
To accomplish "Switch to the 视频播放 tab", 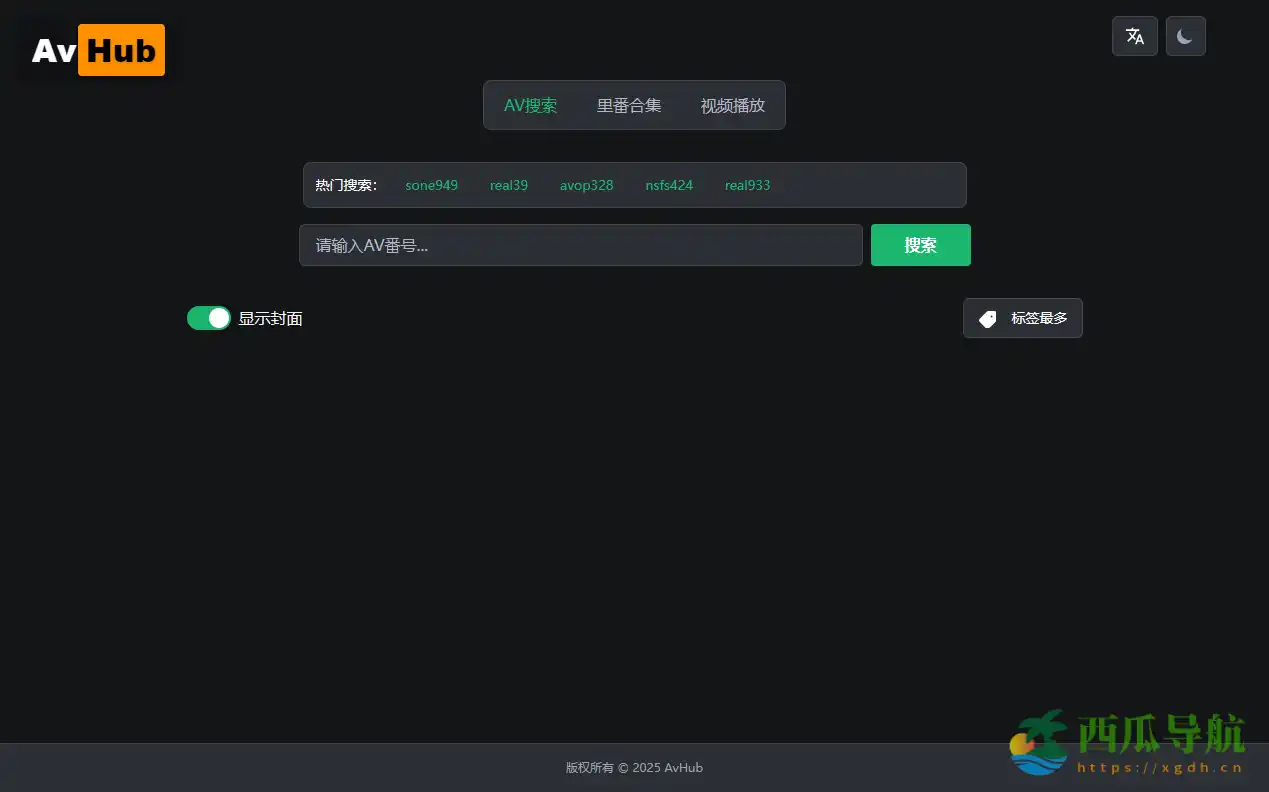I will pyautogui.click(x=732, y=105).
